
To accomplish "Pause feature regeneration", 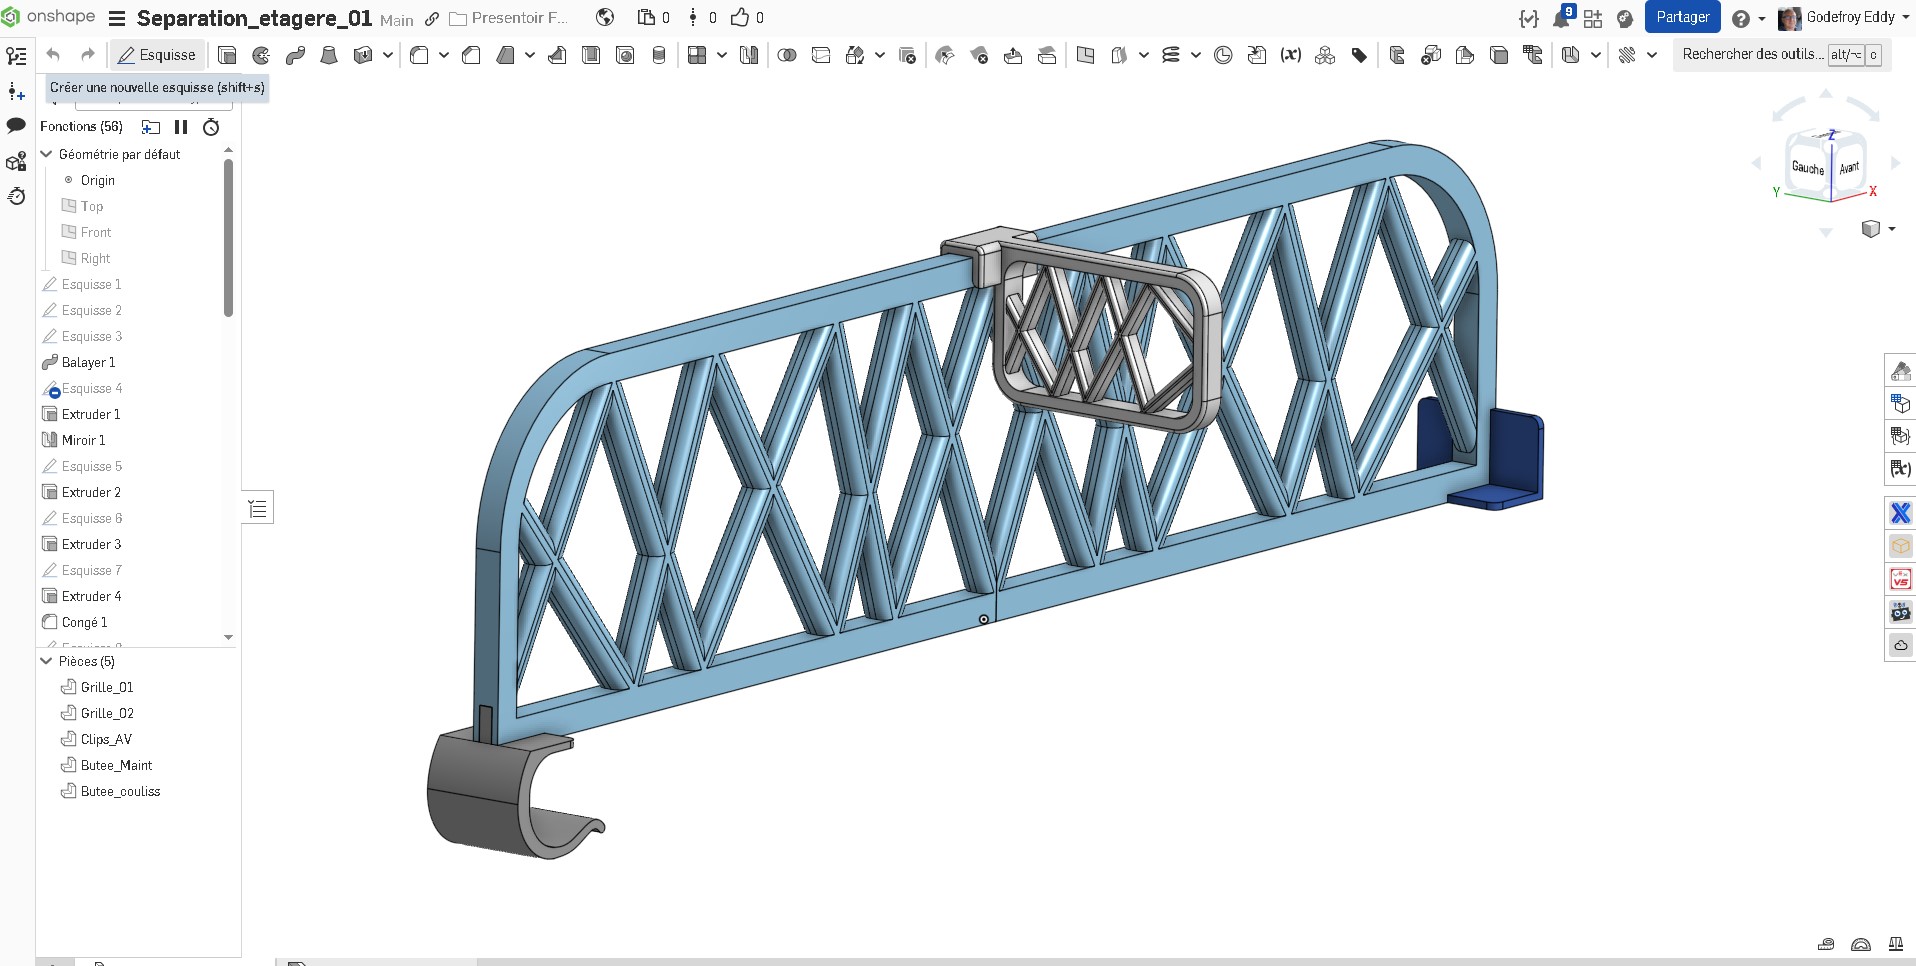I will [181, 127].
